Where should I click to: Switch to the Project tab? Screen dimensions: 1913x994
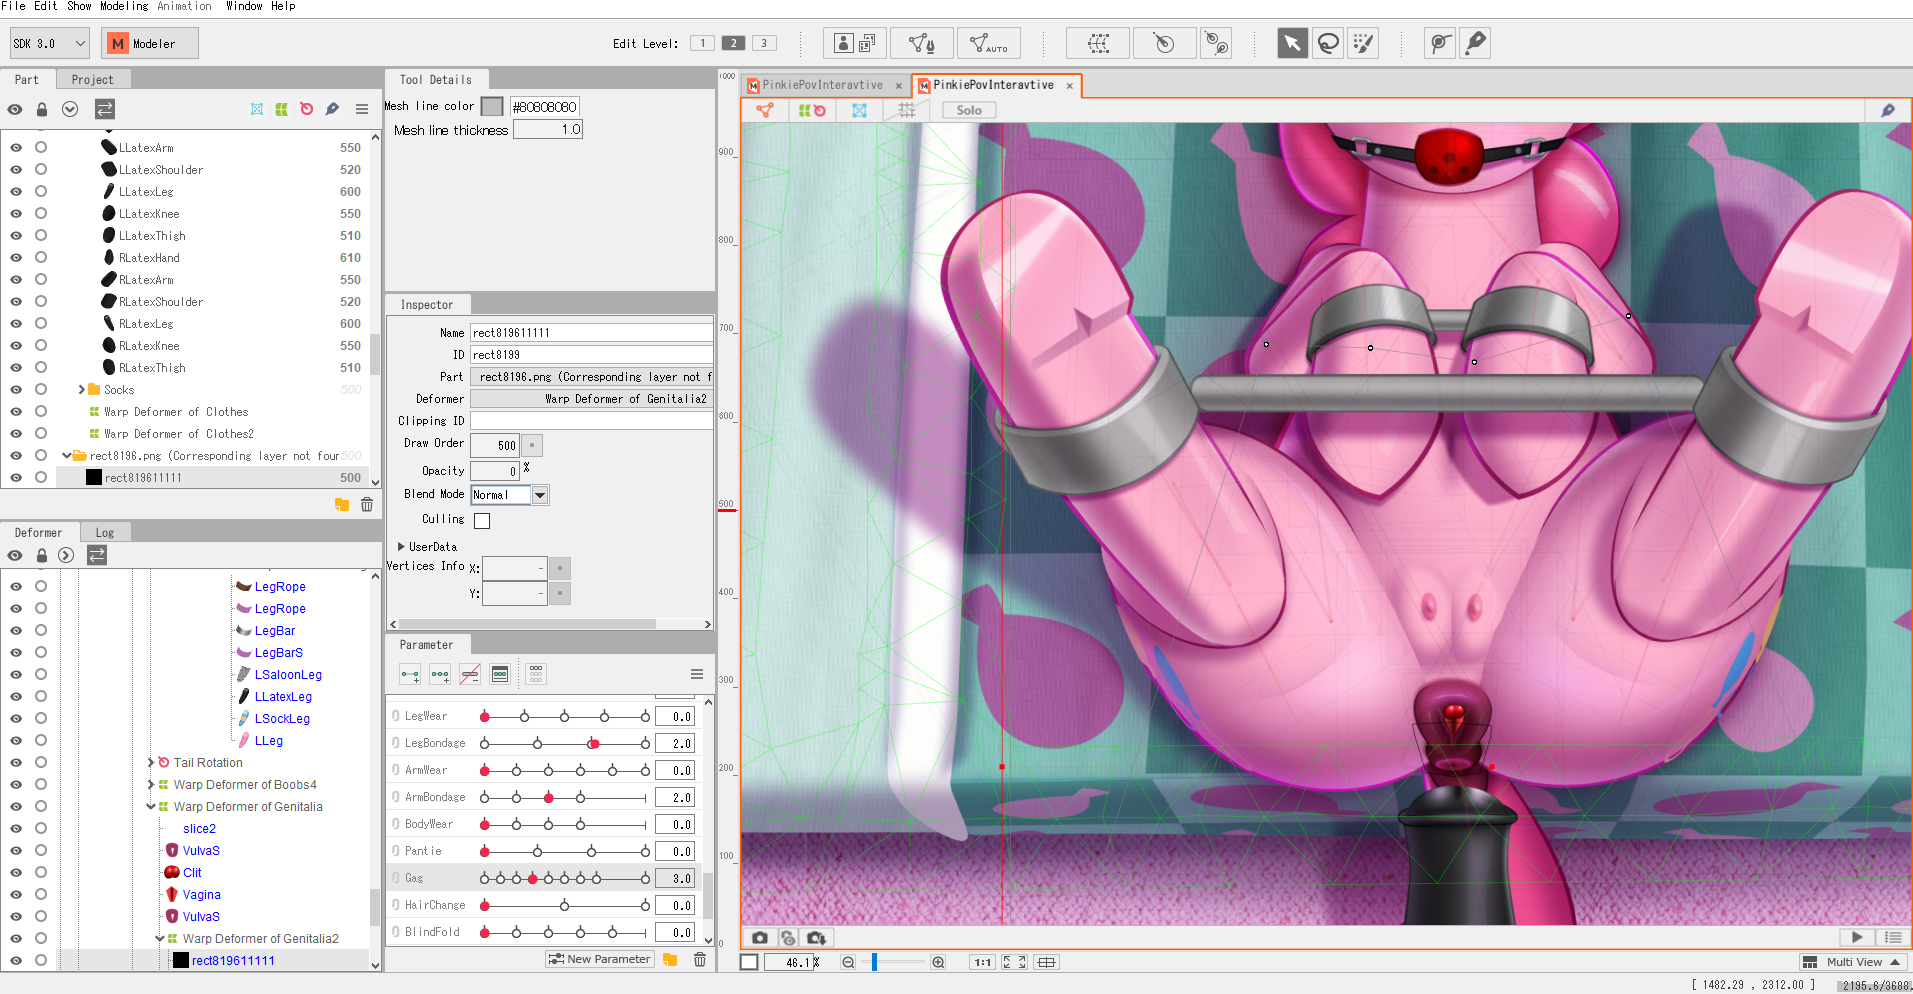pyautogui.click(x=92, y=80)
